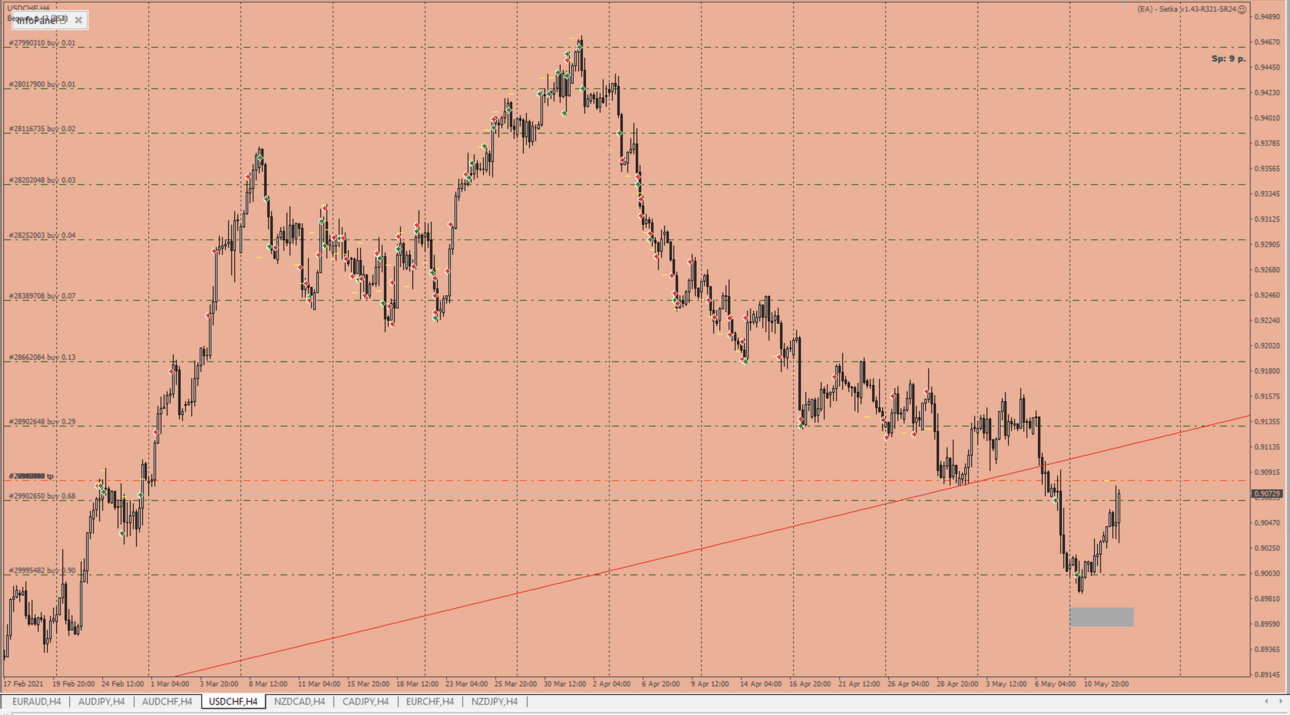Click the 0.92020 price scale value
1290x715 pixels.
tap(1267, 346)
